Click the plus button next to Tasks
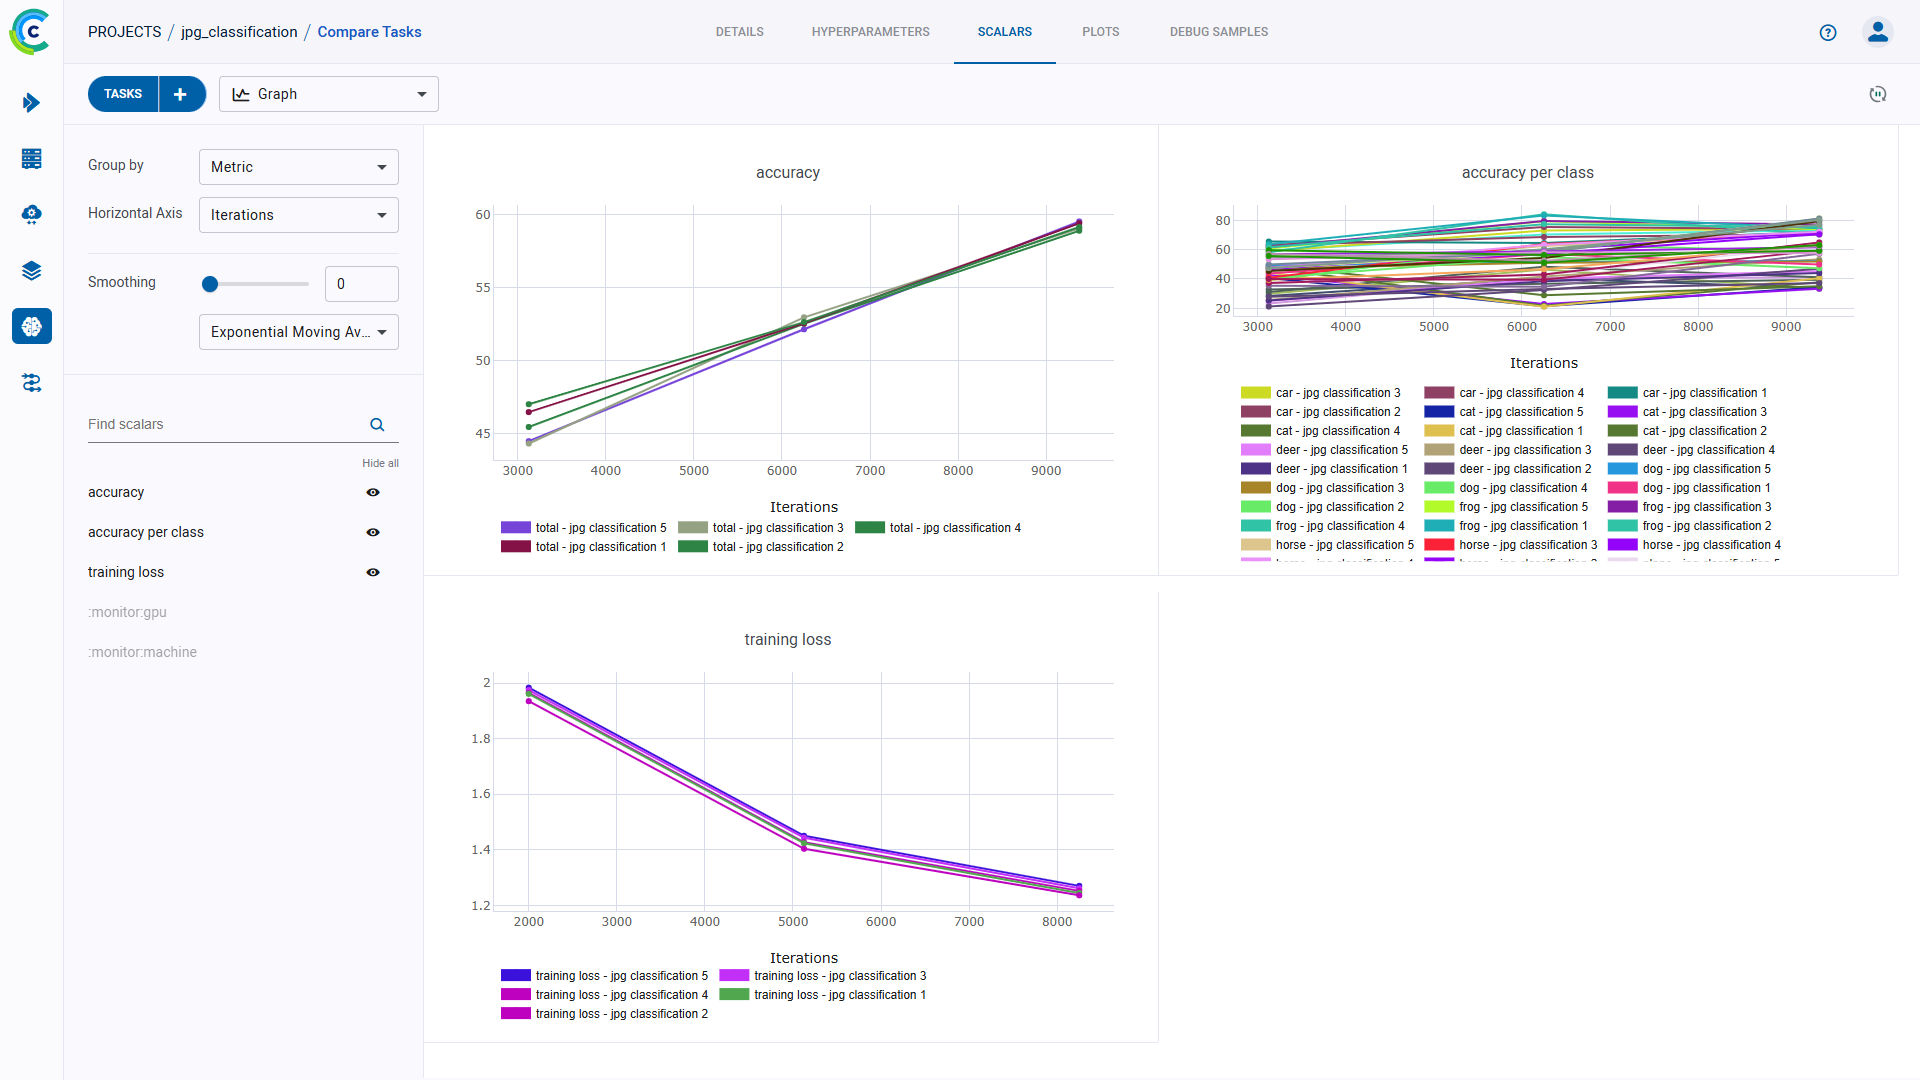This screenshot has height=1080, width=1920. tap(181, 94)
